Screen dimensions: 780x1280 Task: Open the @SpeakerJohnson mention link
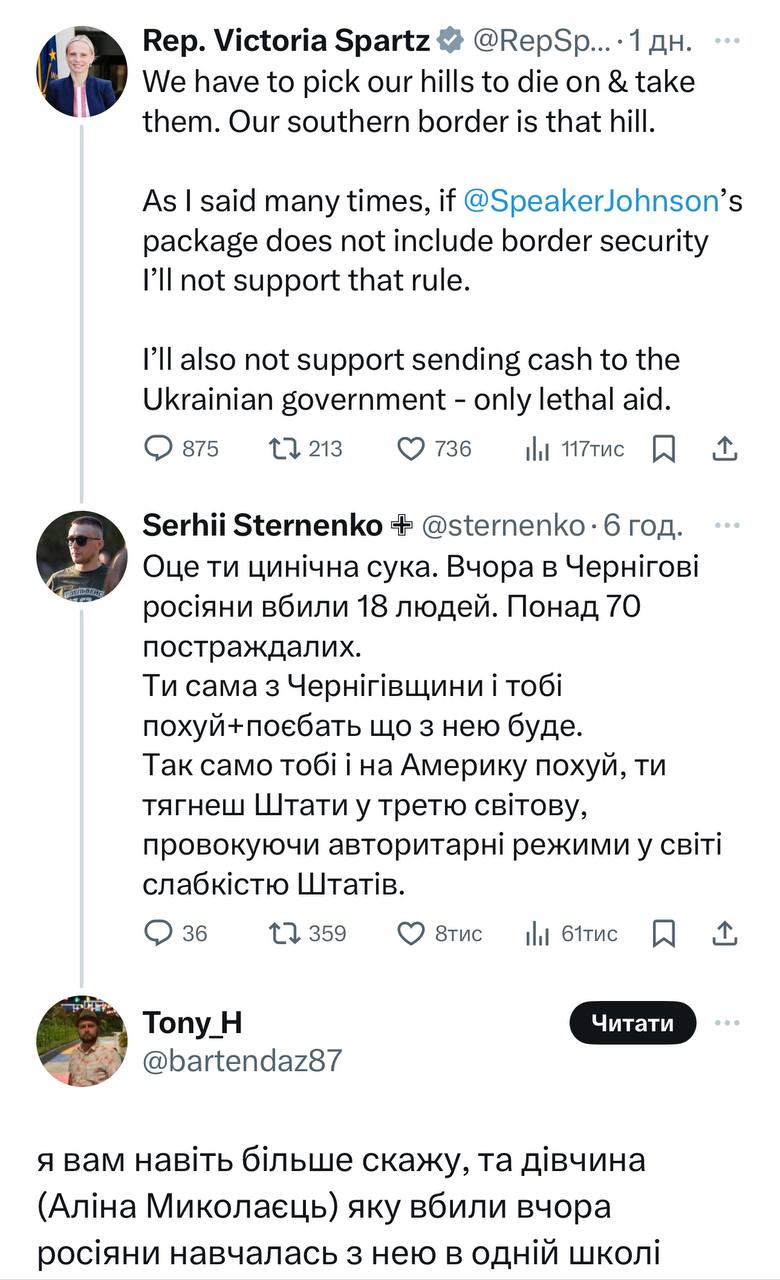590,201
